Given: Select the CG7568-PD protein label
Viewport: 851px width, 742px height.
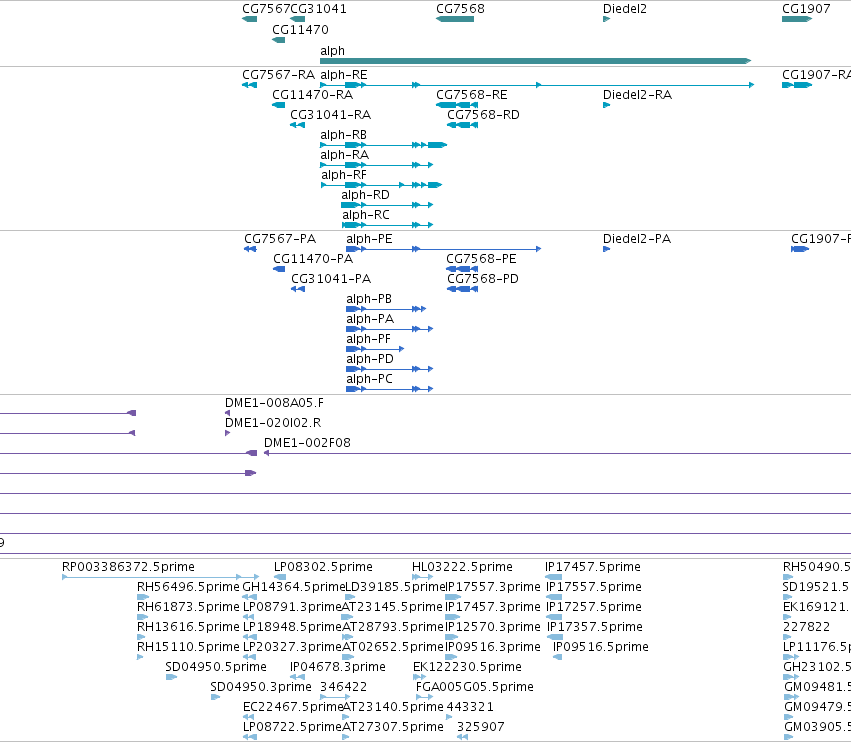Looking at the screenshot, I should 483,278.
